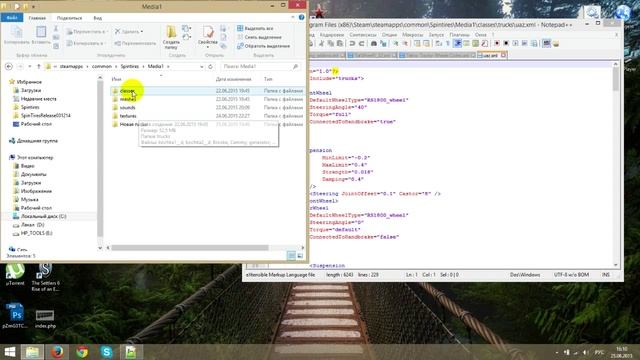Screen dimensions: 640x360
Task: Open address bar history dropdown
Action: pos(202,67)
